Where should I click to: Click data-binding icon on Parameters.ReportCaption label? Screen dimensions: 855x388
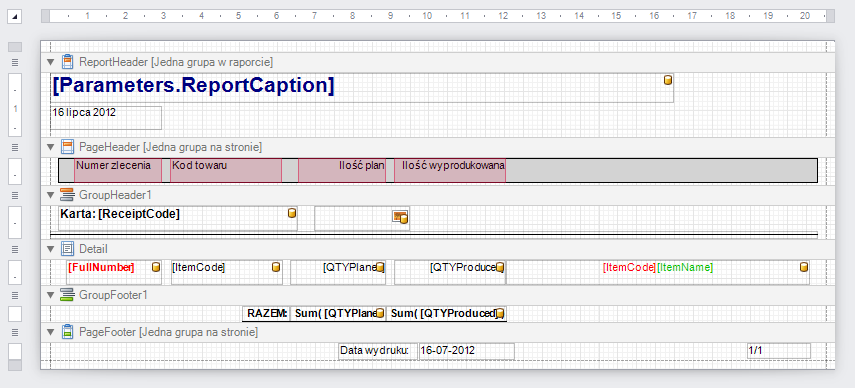tap(667, 80)
